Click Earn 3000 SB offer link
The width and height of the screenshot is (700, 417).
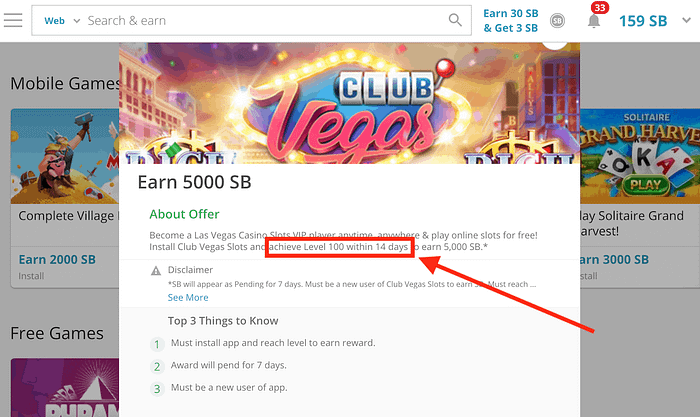pos(614,259)
